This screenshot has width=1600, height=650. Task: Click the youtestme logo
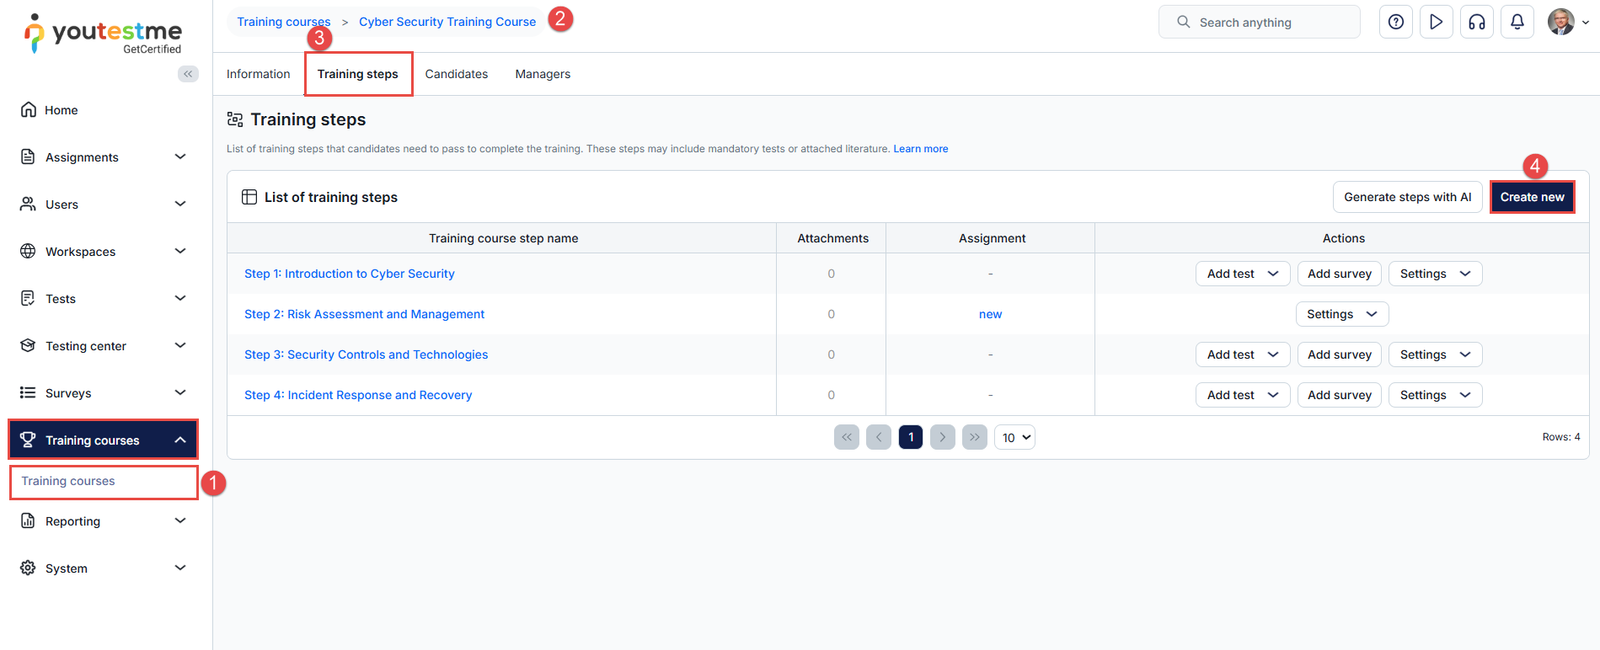(103, 33)
